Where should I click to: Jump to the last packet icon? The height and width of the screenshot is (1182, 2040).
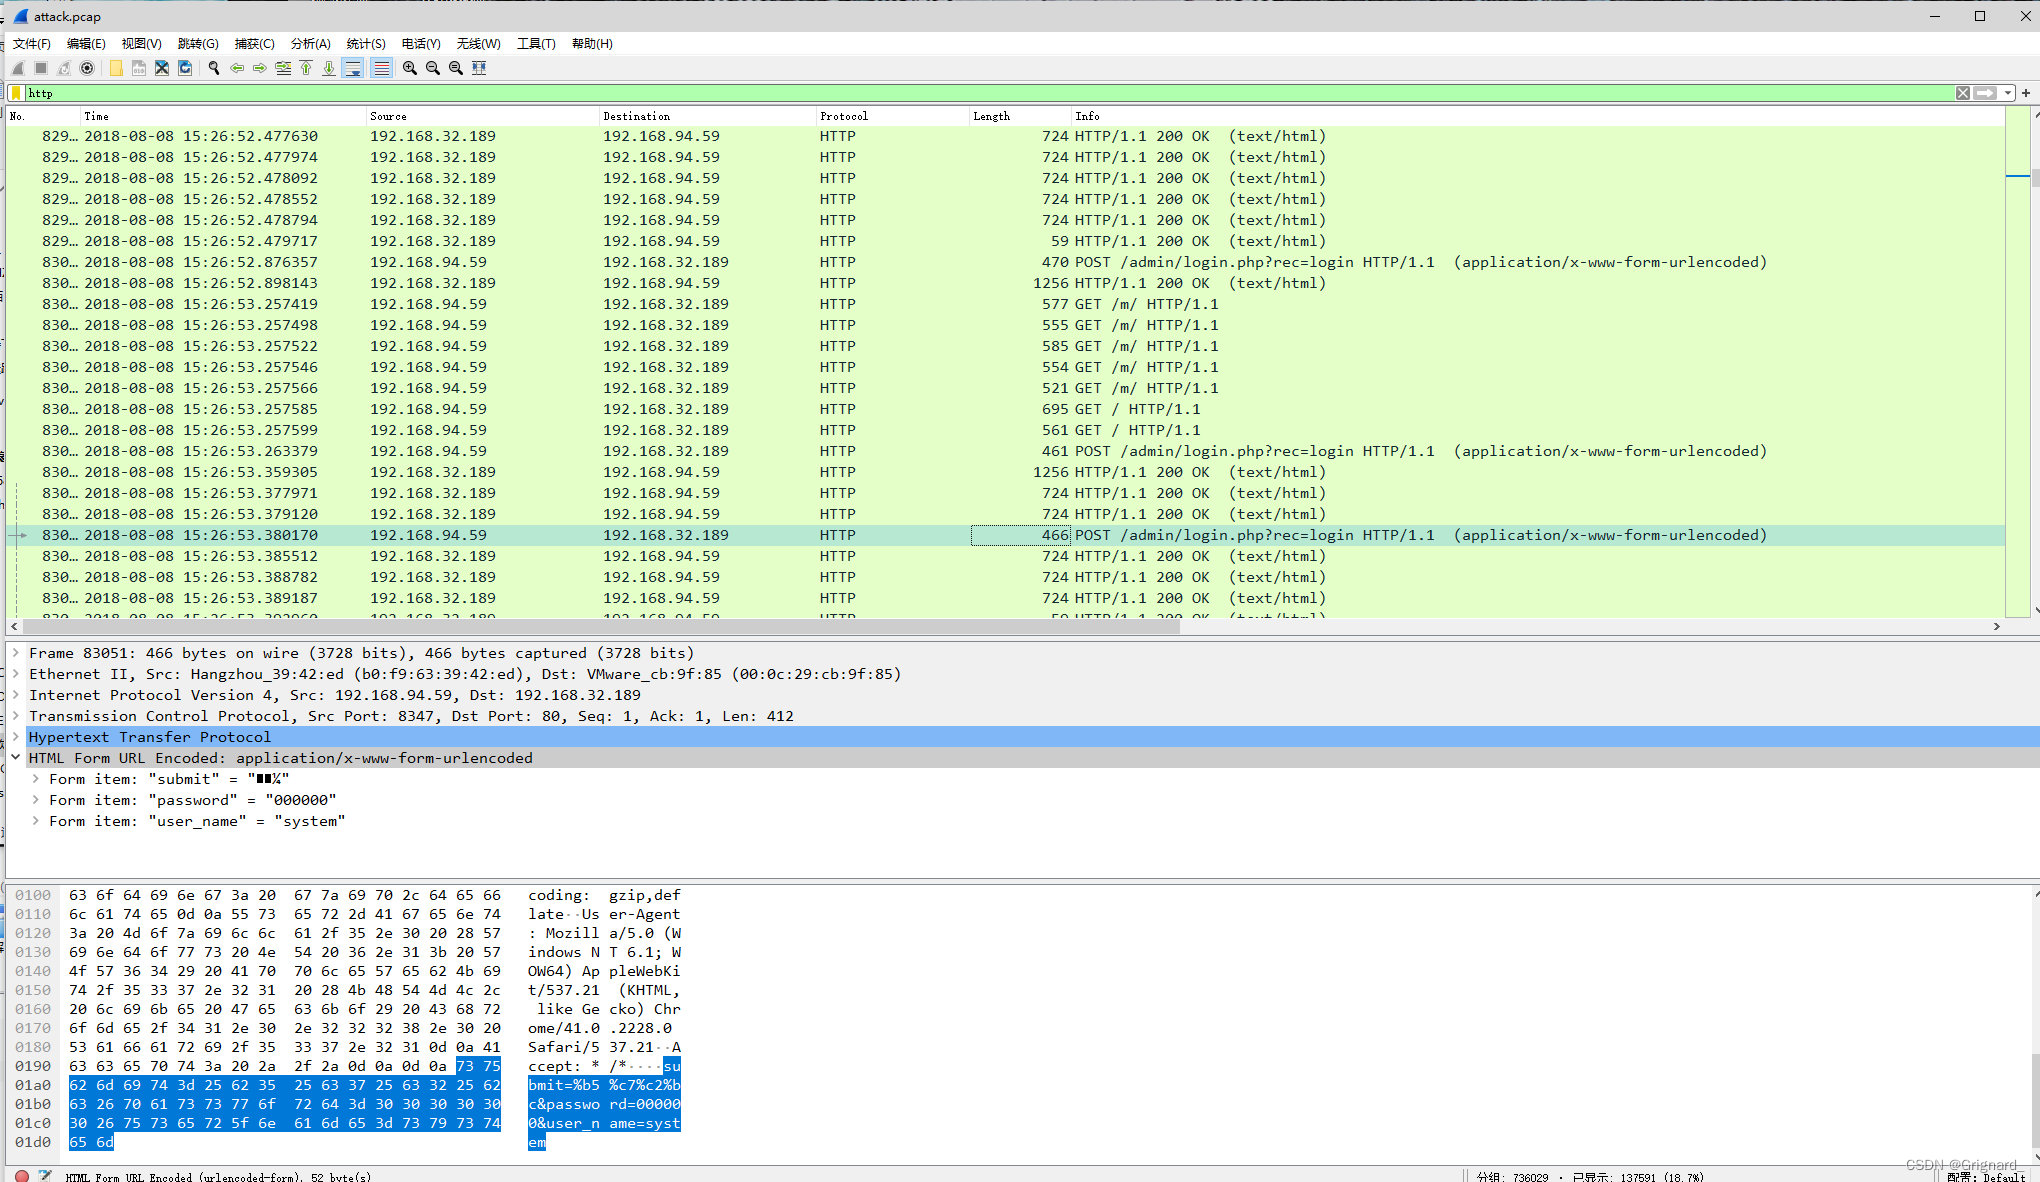click(329, 68)
